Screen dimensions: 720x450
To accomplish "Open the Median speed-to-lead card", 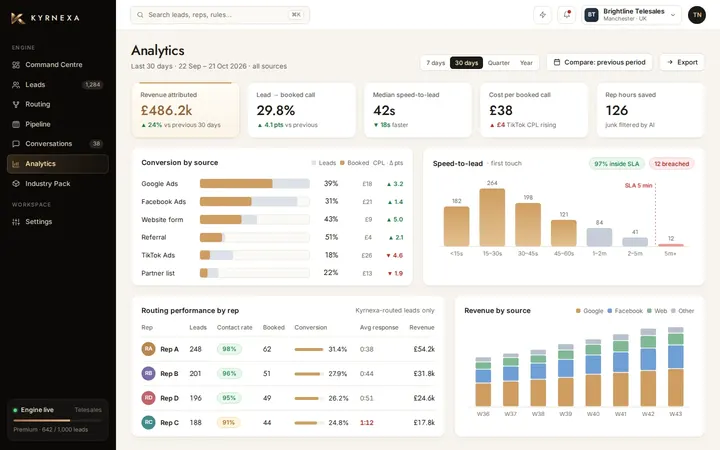I will 418,110.
